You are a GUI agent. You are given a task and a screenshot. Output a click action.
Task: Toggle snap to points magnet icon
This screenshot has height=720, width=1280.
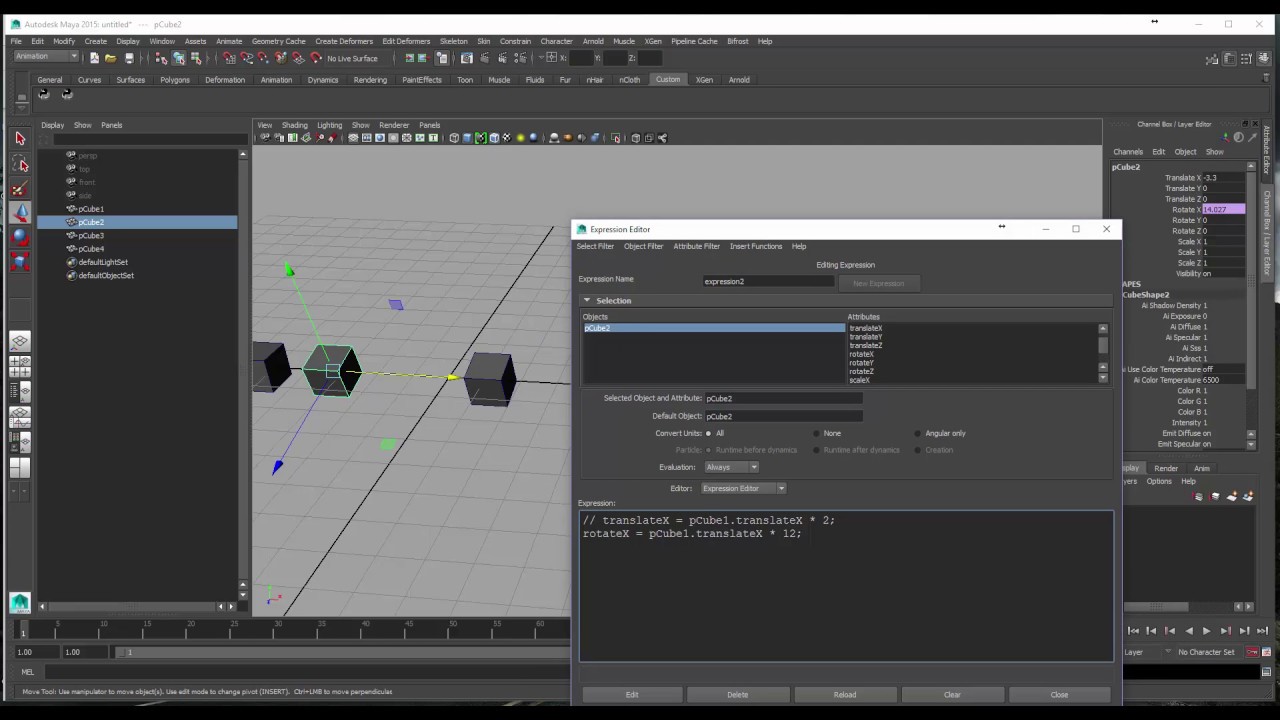click(264, 58)
